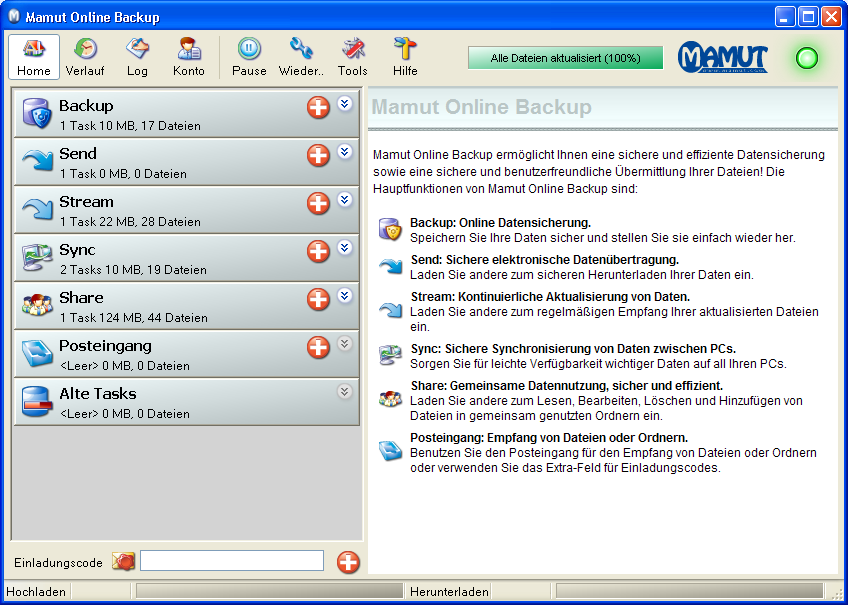Click '1 Task 10 MB, 17 Dateien' text

click(130, 126)
